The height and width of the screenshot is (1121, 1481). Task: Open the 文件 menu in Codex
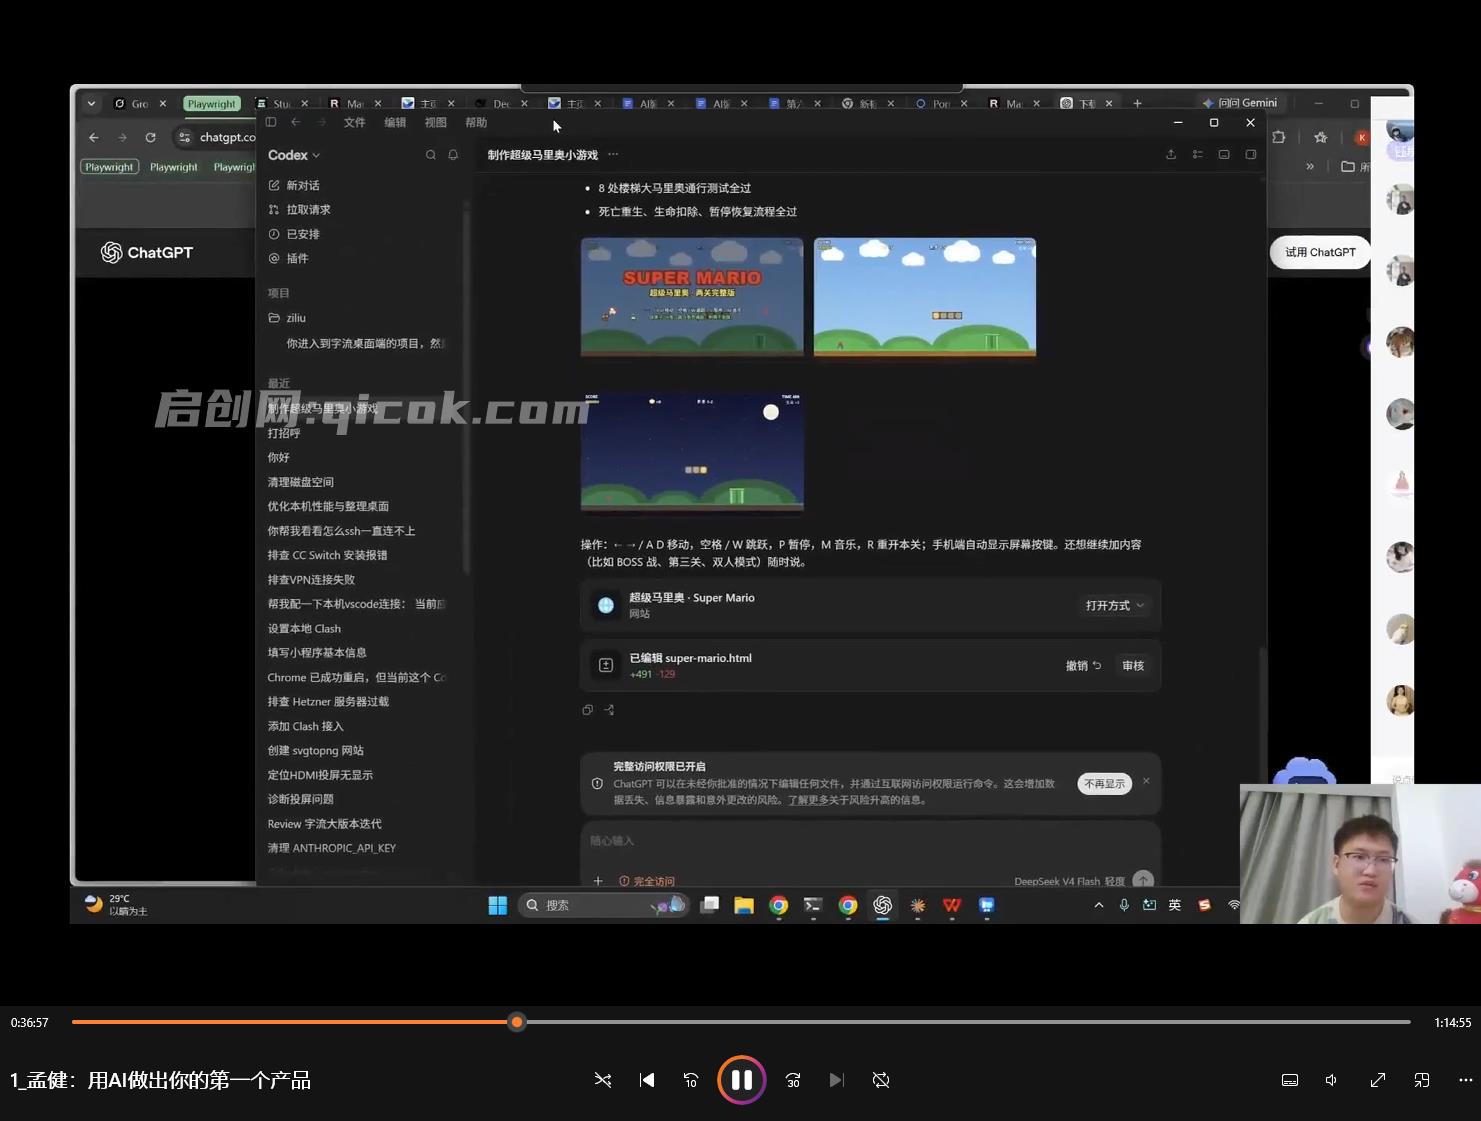pos(355,123)
